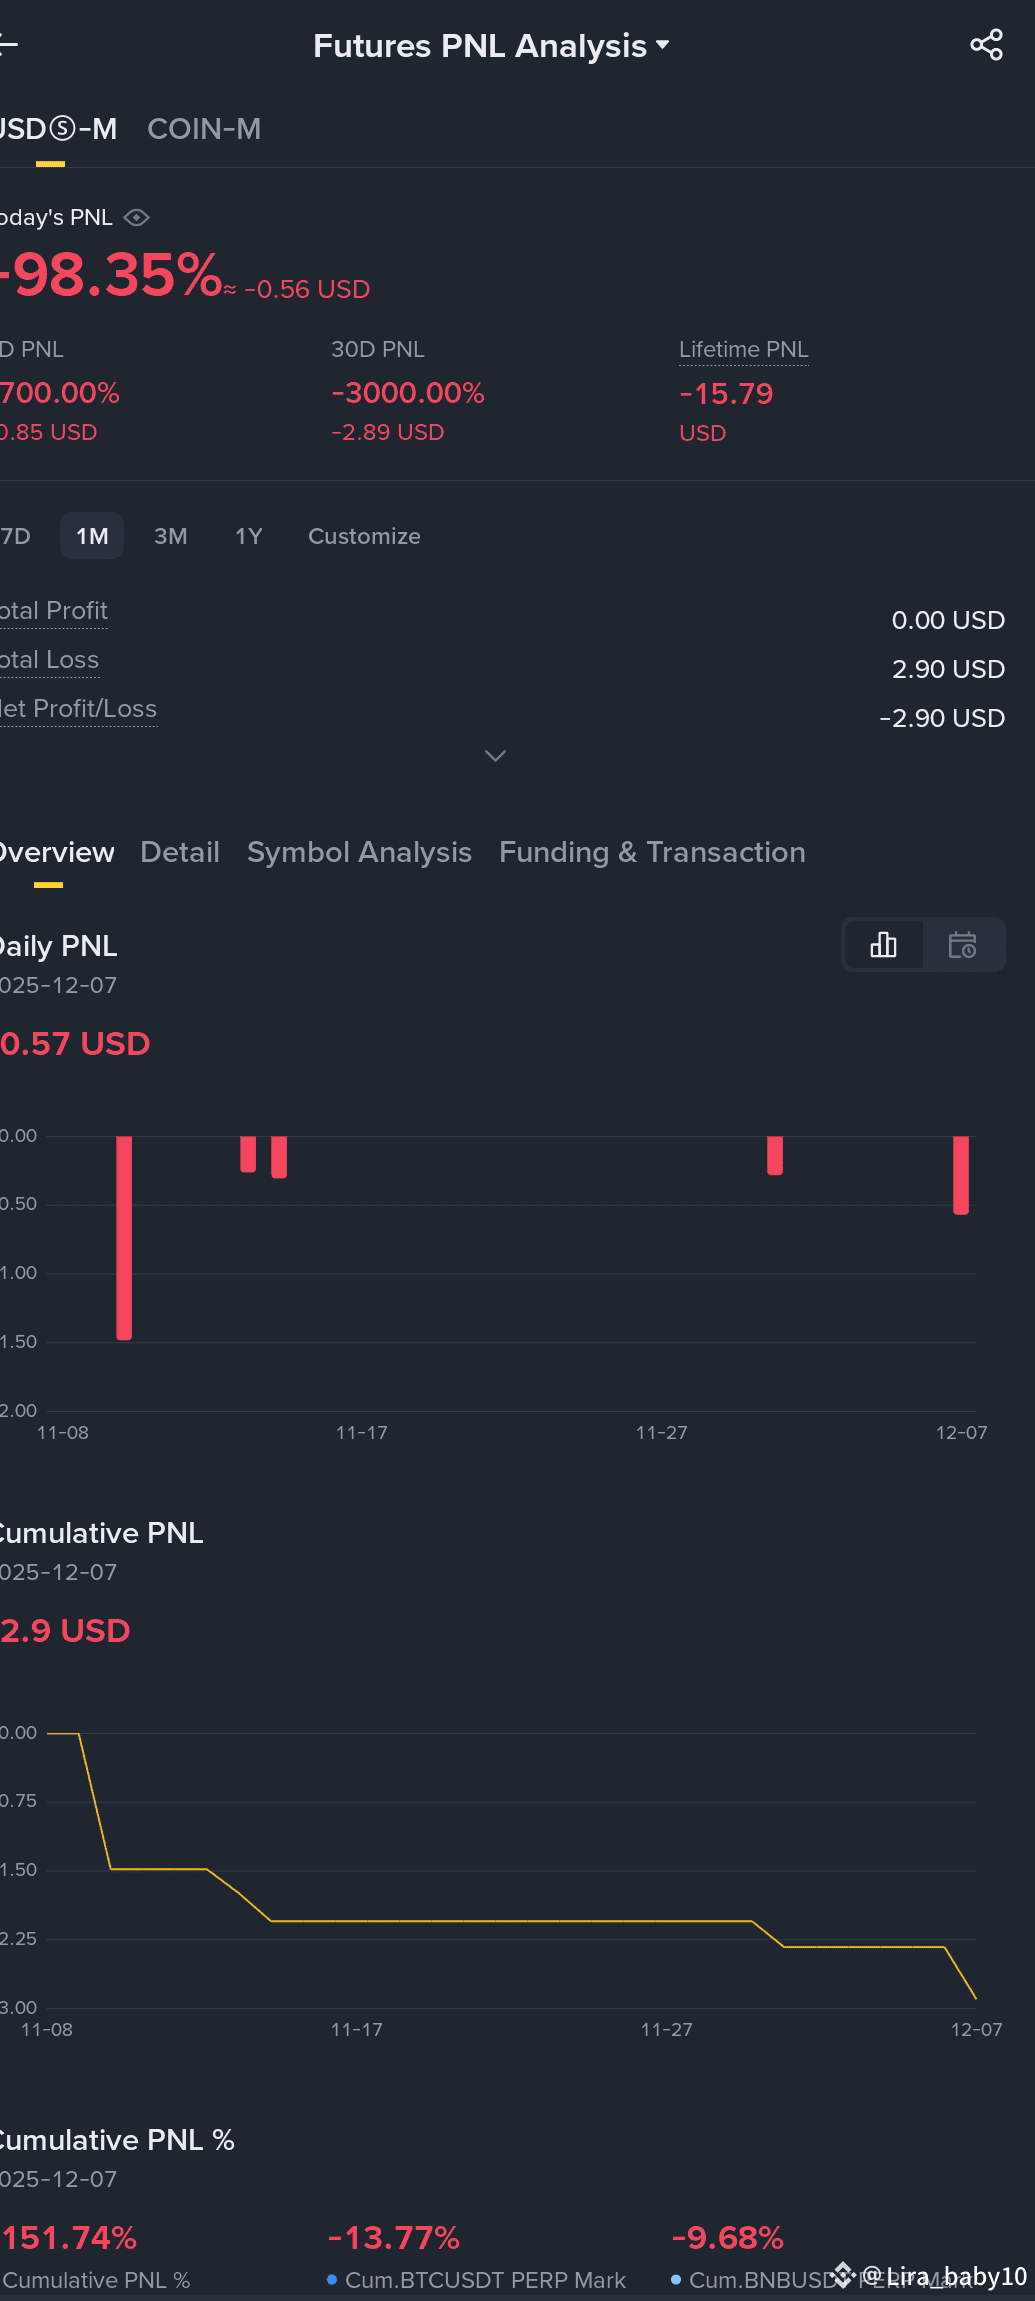Expand profit/loss summary chevron
Image resolution: width=1035 pixels, height=2301 pixels.
click(495, 756)
